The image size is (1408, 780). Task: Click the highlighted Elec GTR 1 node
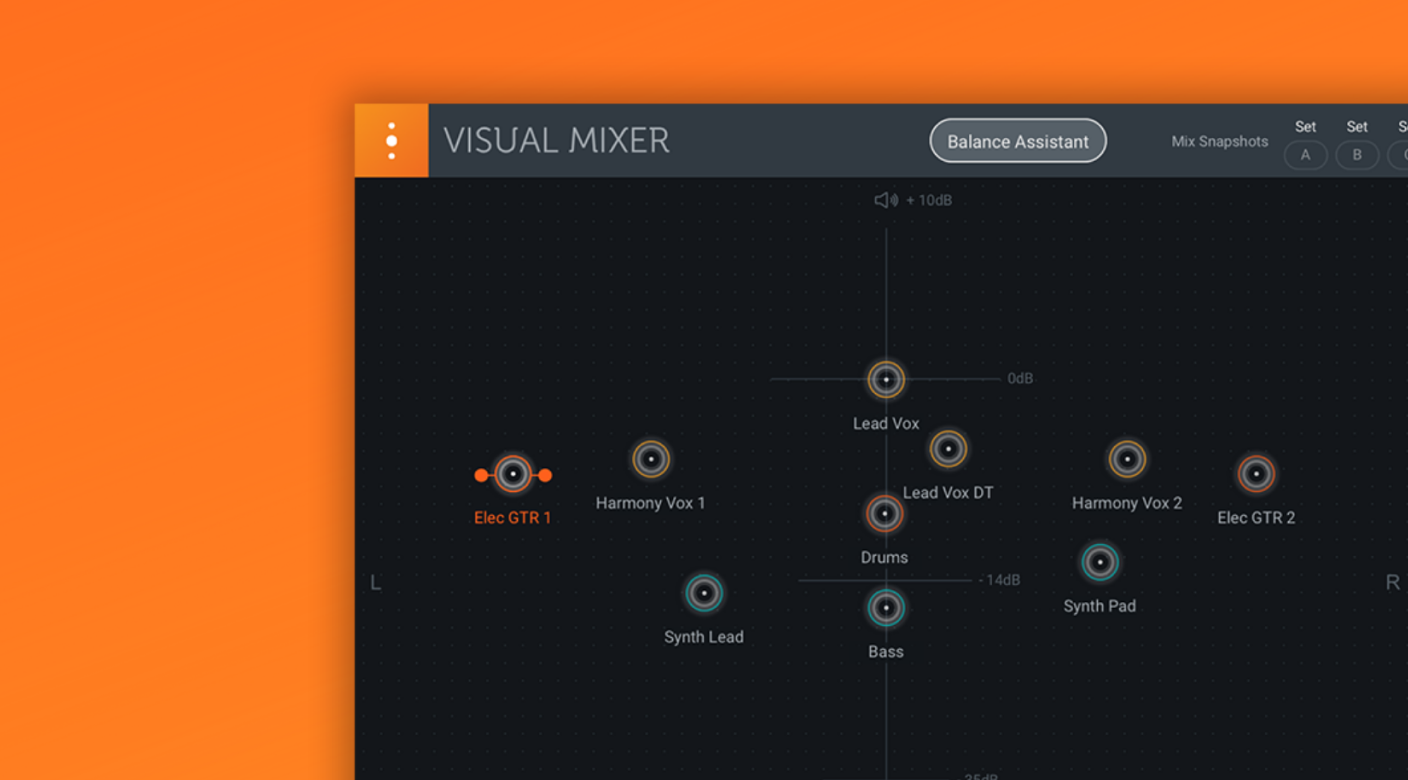click(x=513, y=474)
